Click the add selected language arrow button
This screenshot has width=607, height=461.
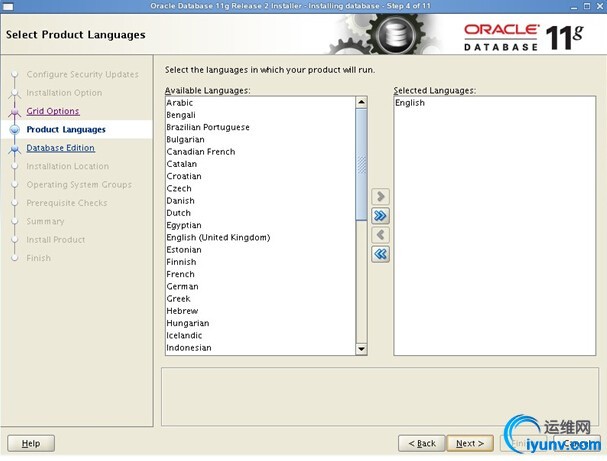[380, 197]
